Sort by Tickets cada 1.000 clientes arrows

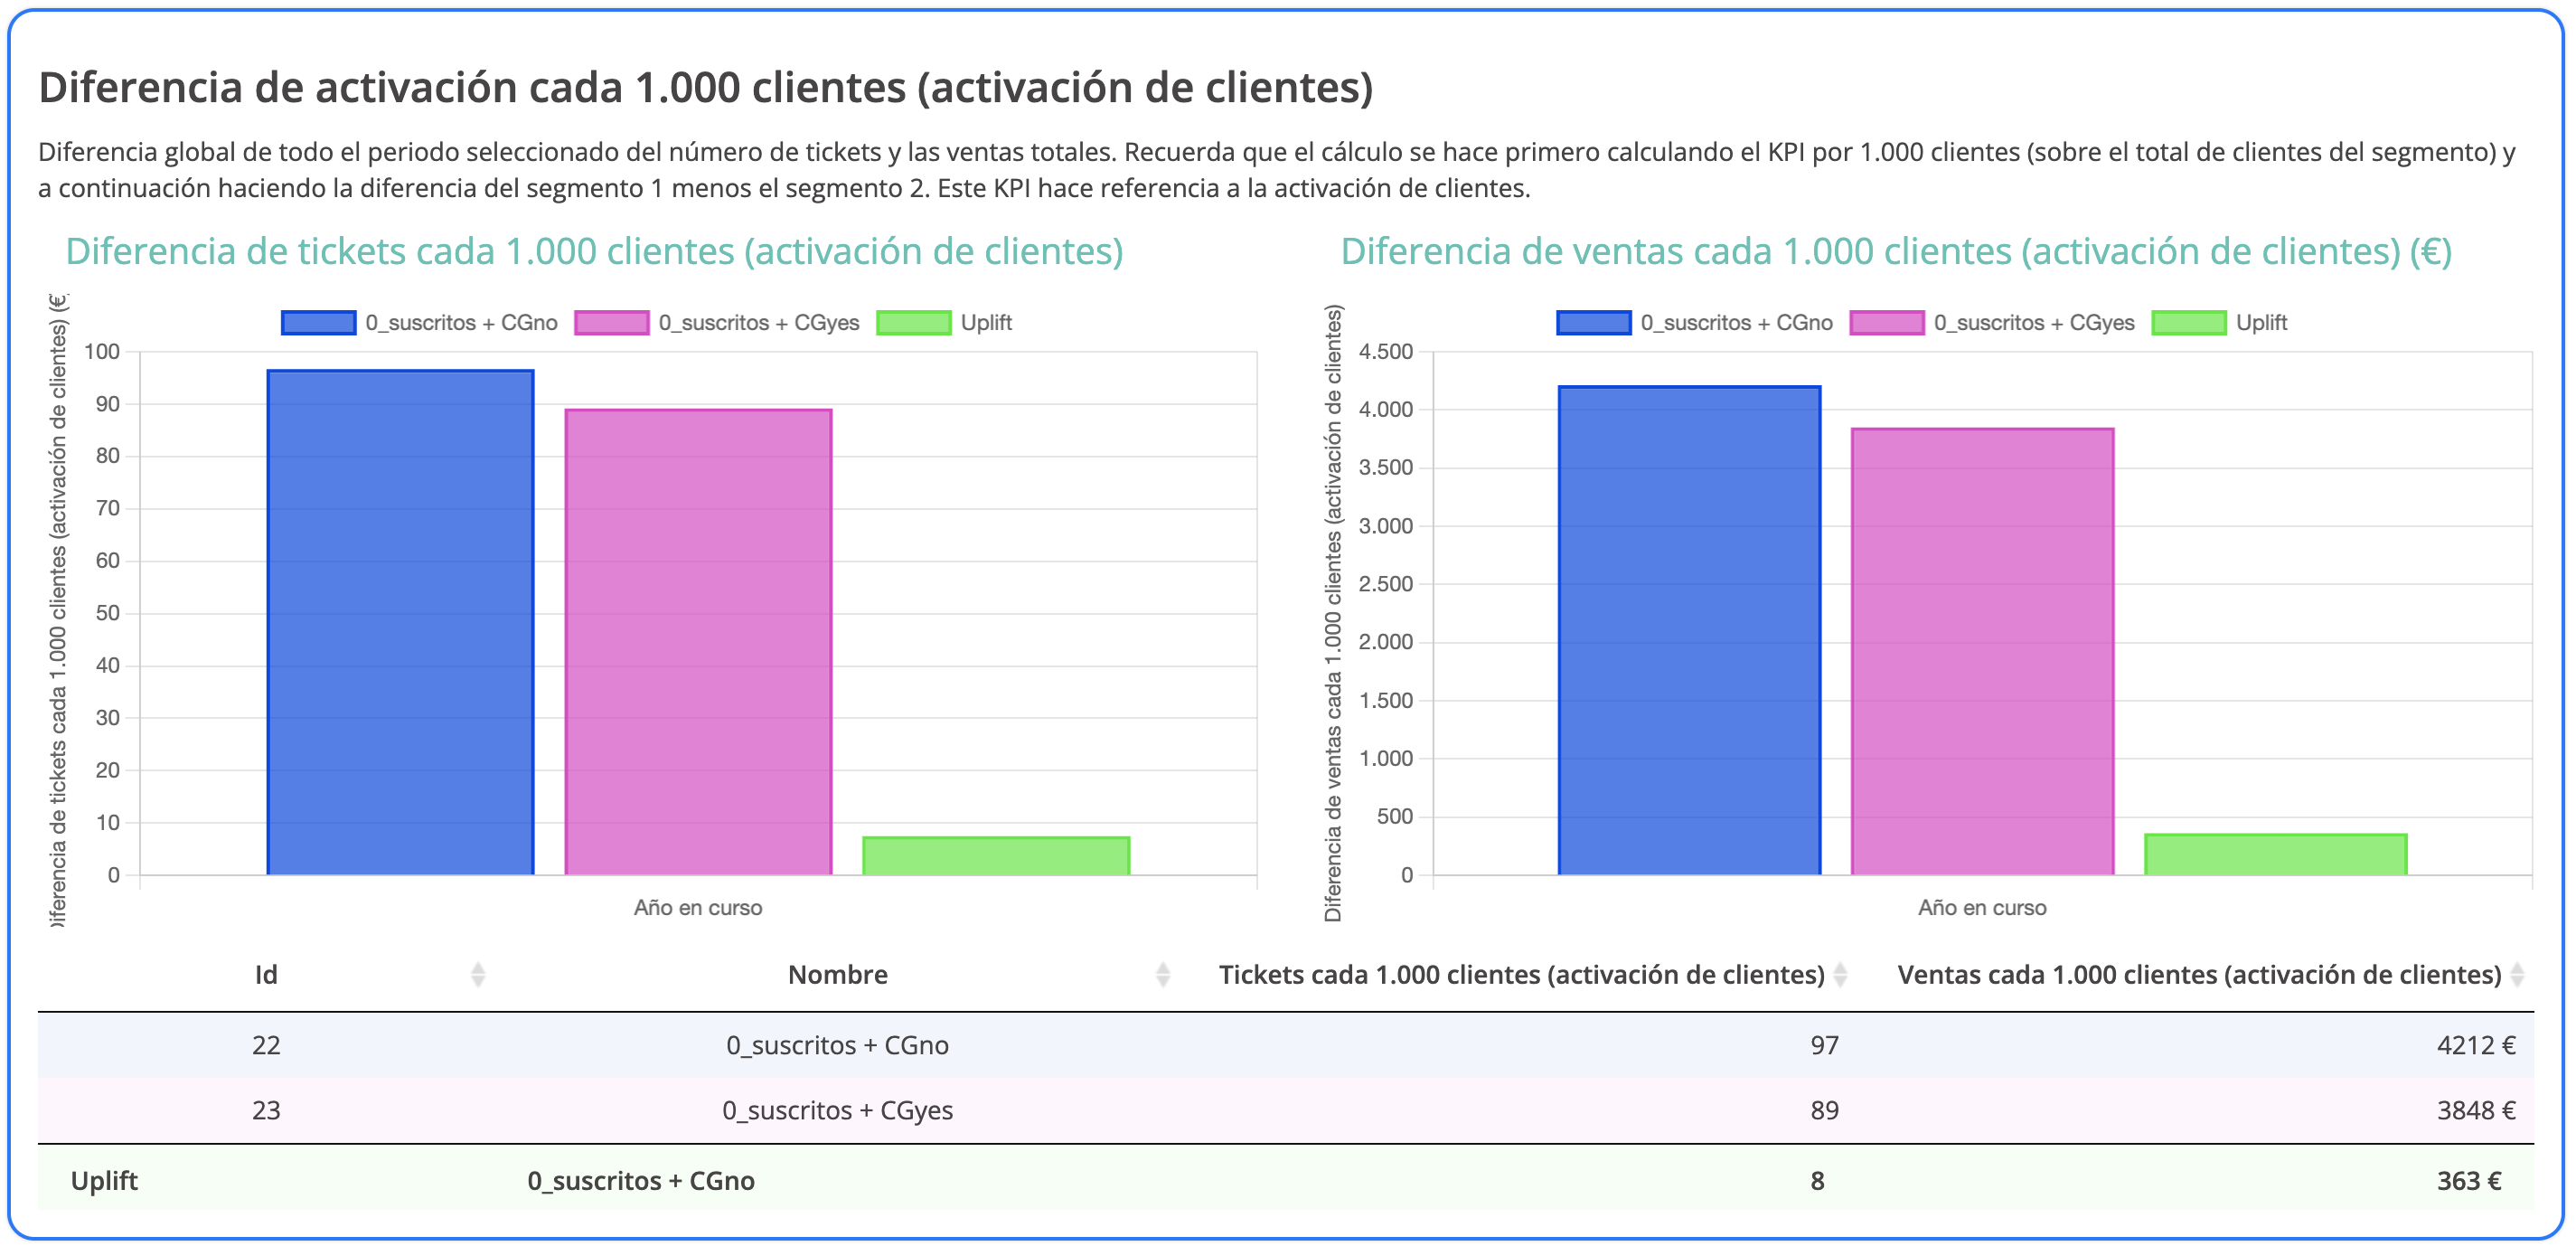click(x=1840, y=975)
